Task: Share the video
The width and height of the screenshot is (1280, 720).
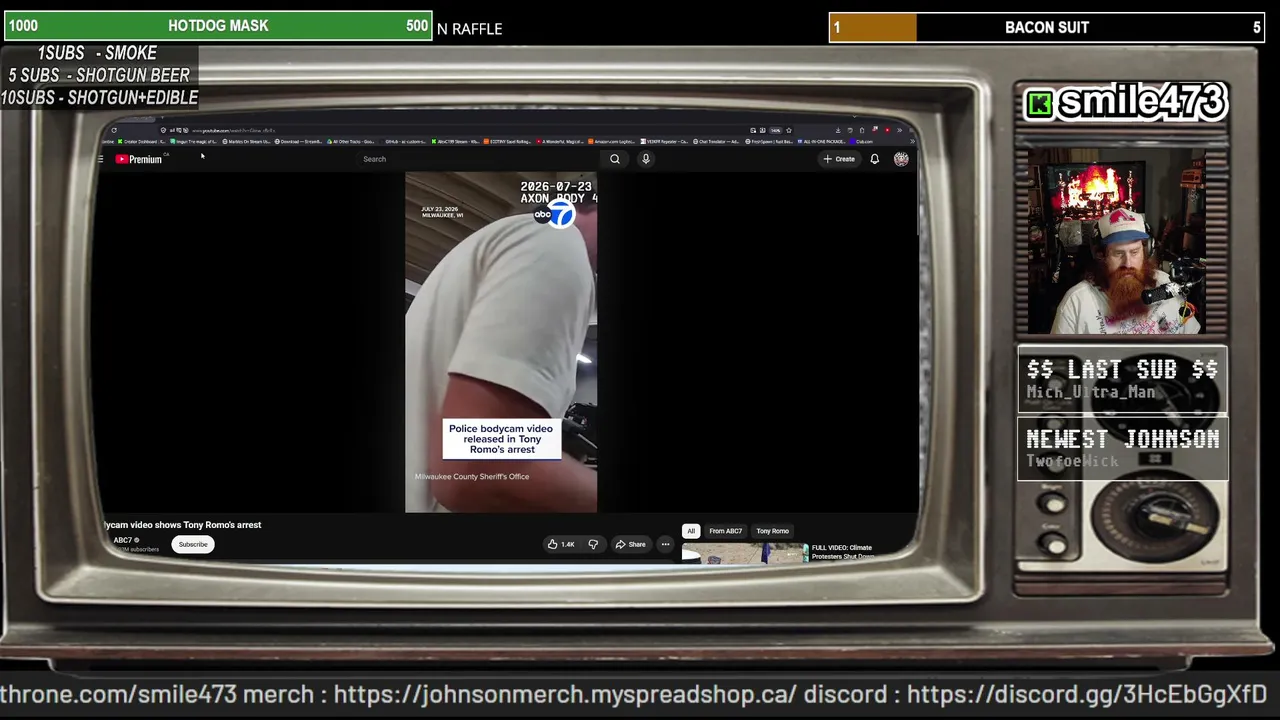Action: coord(631,544)
